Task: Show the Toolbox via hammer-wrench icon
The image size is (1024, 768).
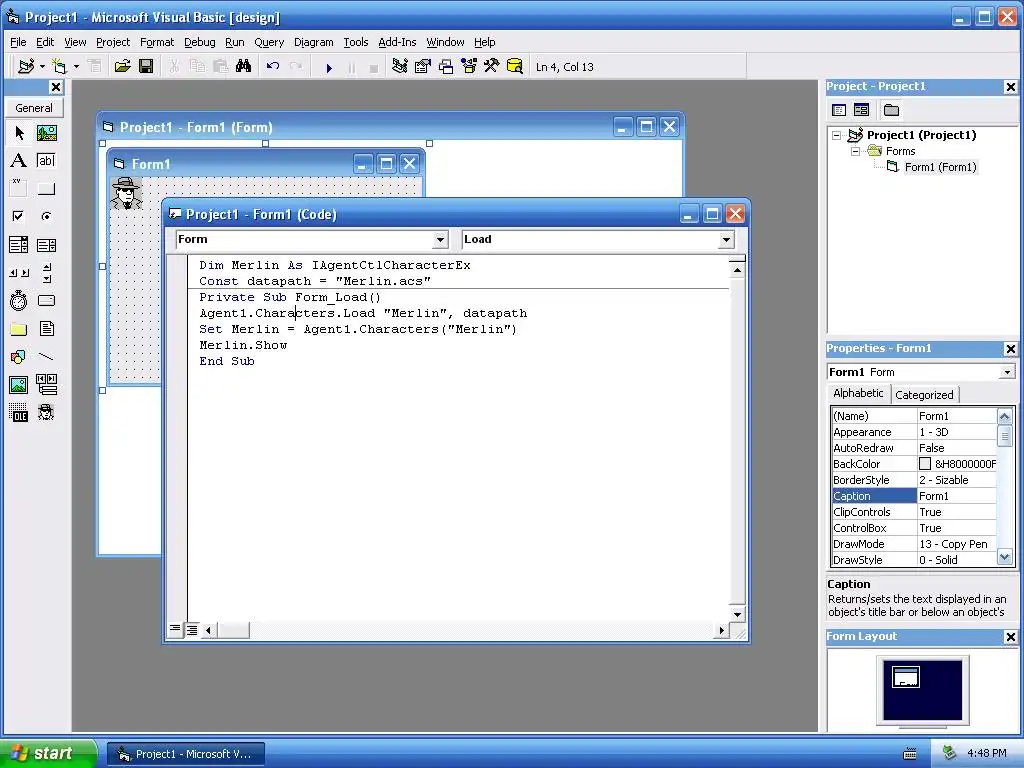Action: pos(492,67)
